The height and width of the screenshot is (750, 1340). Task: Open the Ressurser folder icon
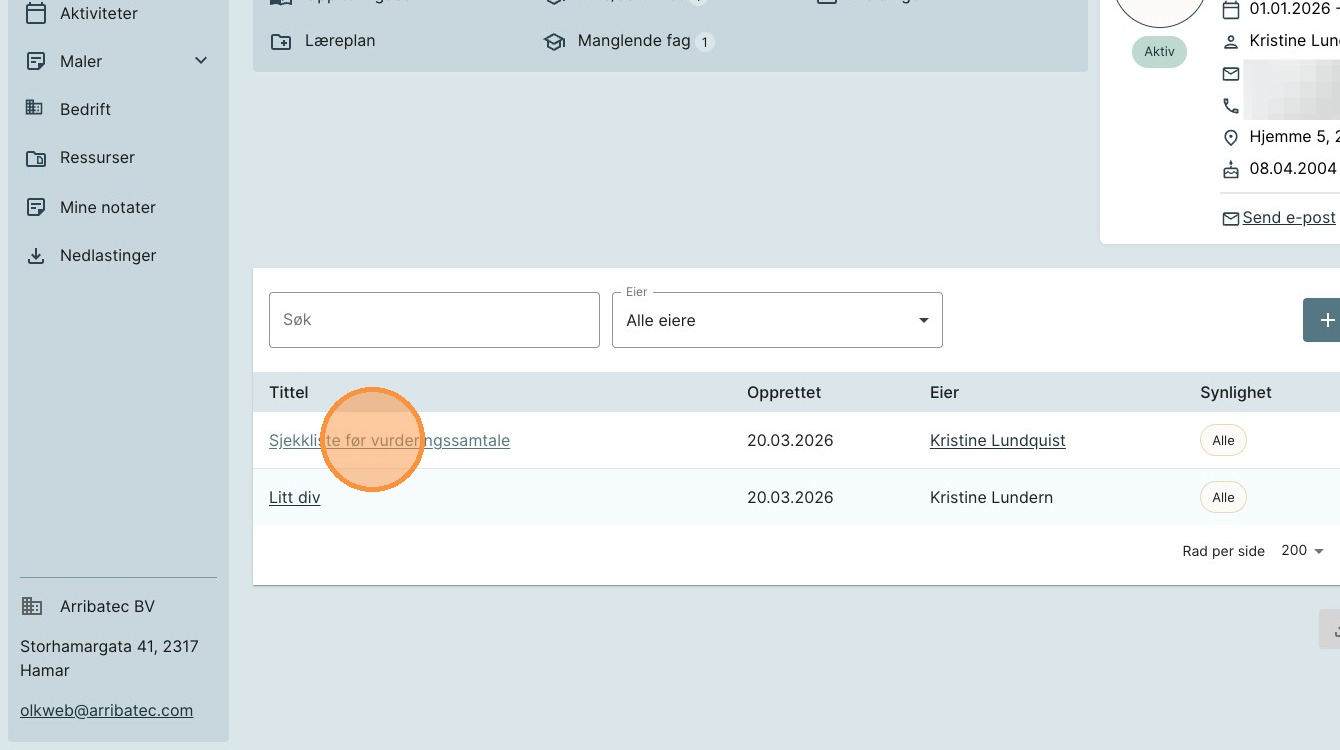(x=35, y=158)
